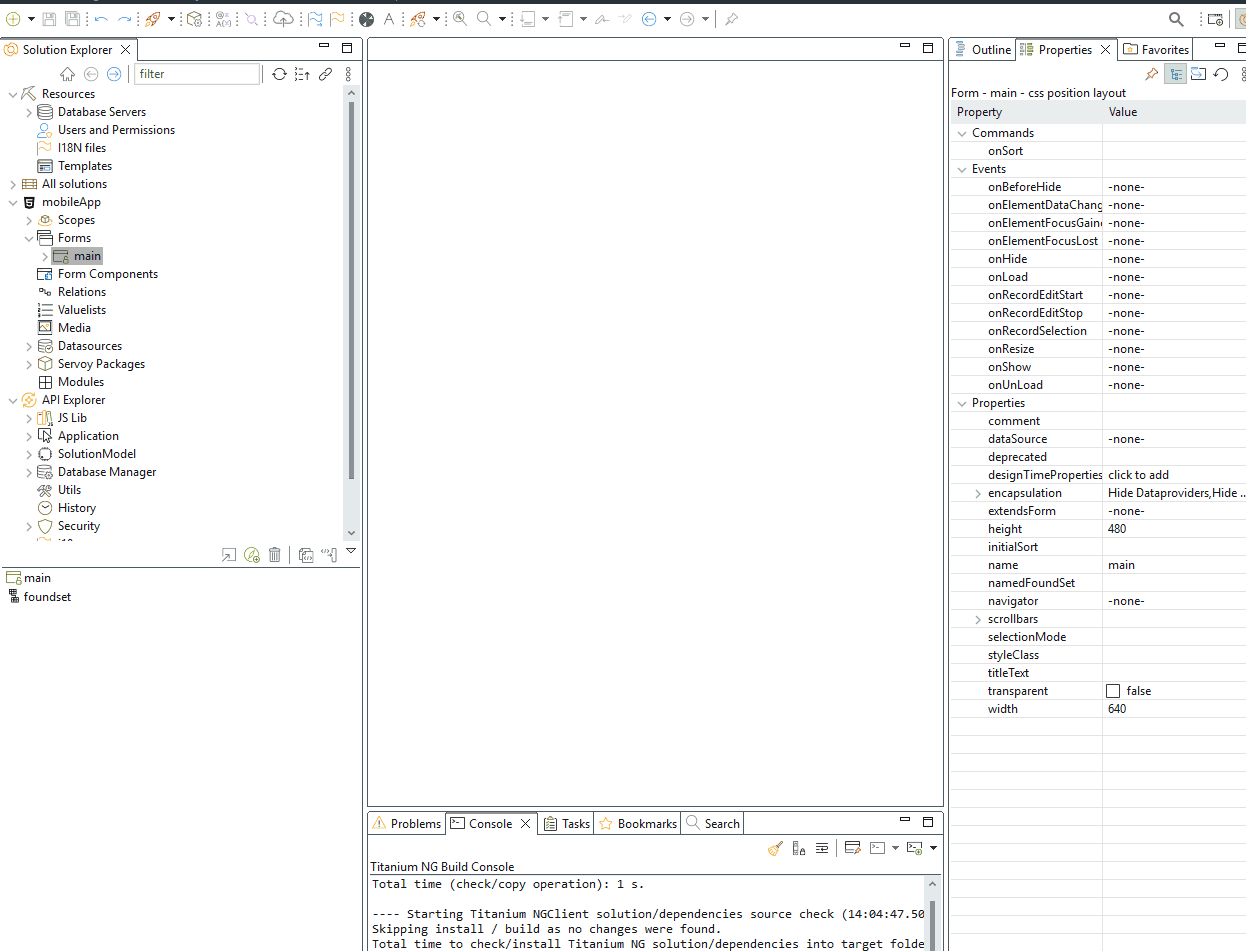Collapse the Events section in Properties

point(962,169)
